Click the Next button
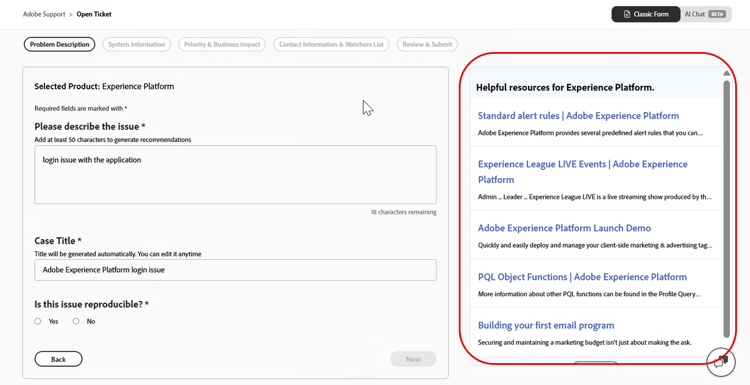750x385 pixels. 413,359
